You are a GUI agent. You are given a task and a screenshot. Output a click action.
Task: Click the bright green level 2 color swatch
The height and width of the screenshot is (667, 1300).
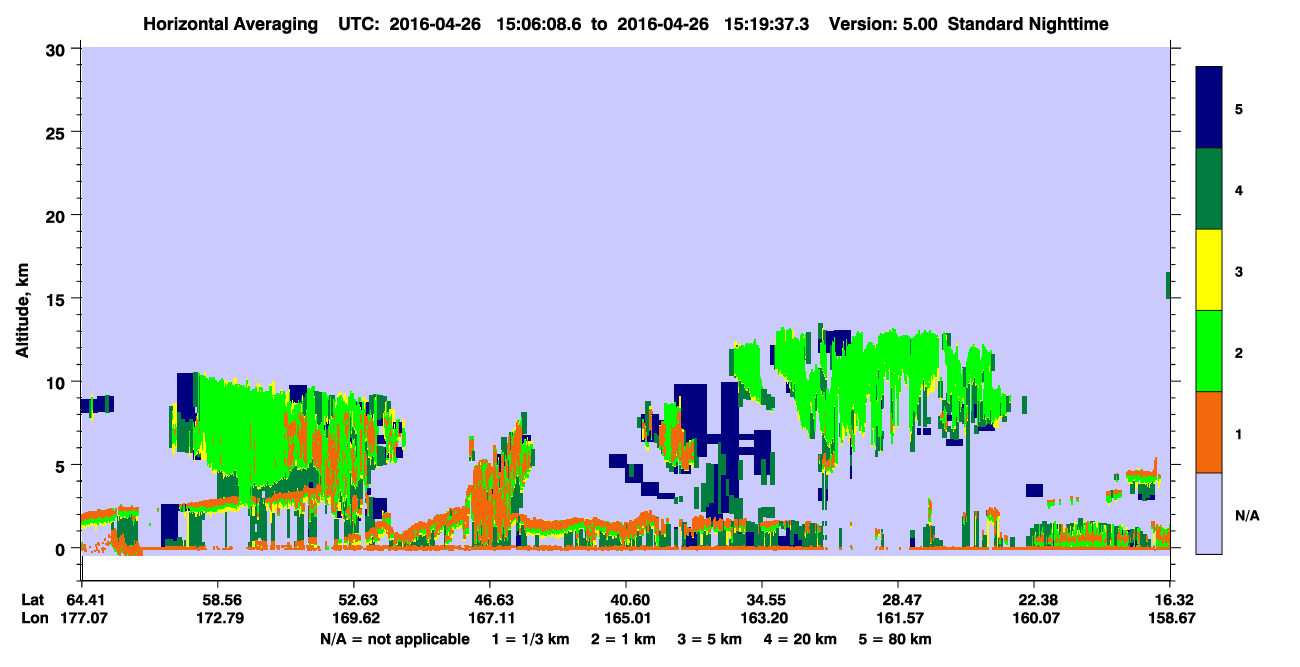(x=1209, y=351)
